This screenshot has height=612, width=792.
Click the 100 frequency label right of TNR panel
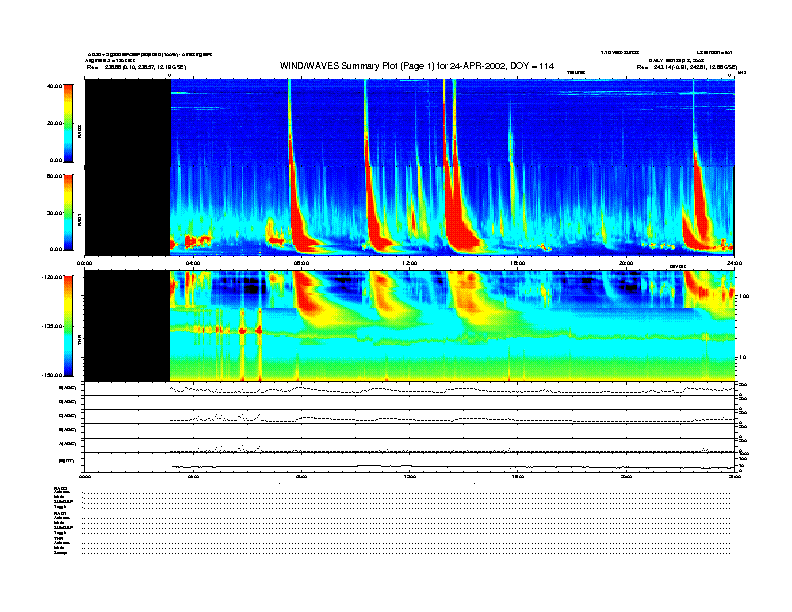[x=745, y=296]
